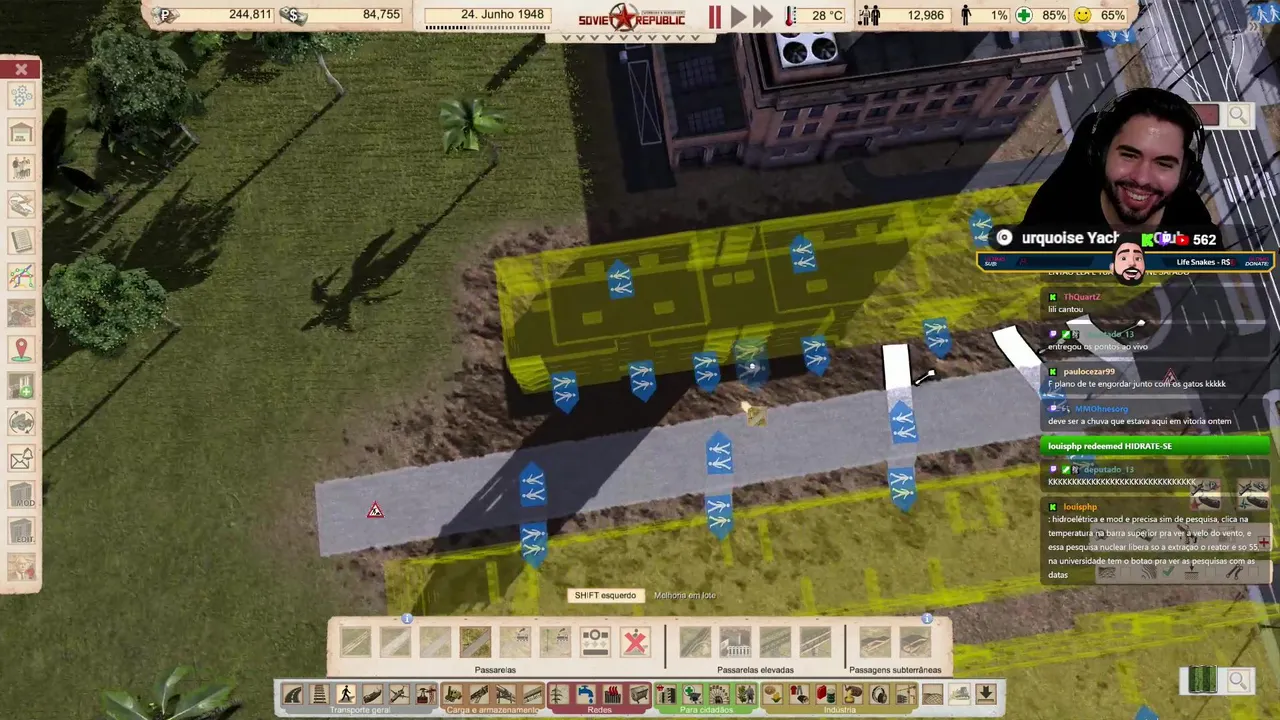
Task: Choose the first footpath type in Passarelas
Action: (x=355, y=642)
